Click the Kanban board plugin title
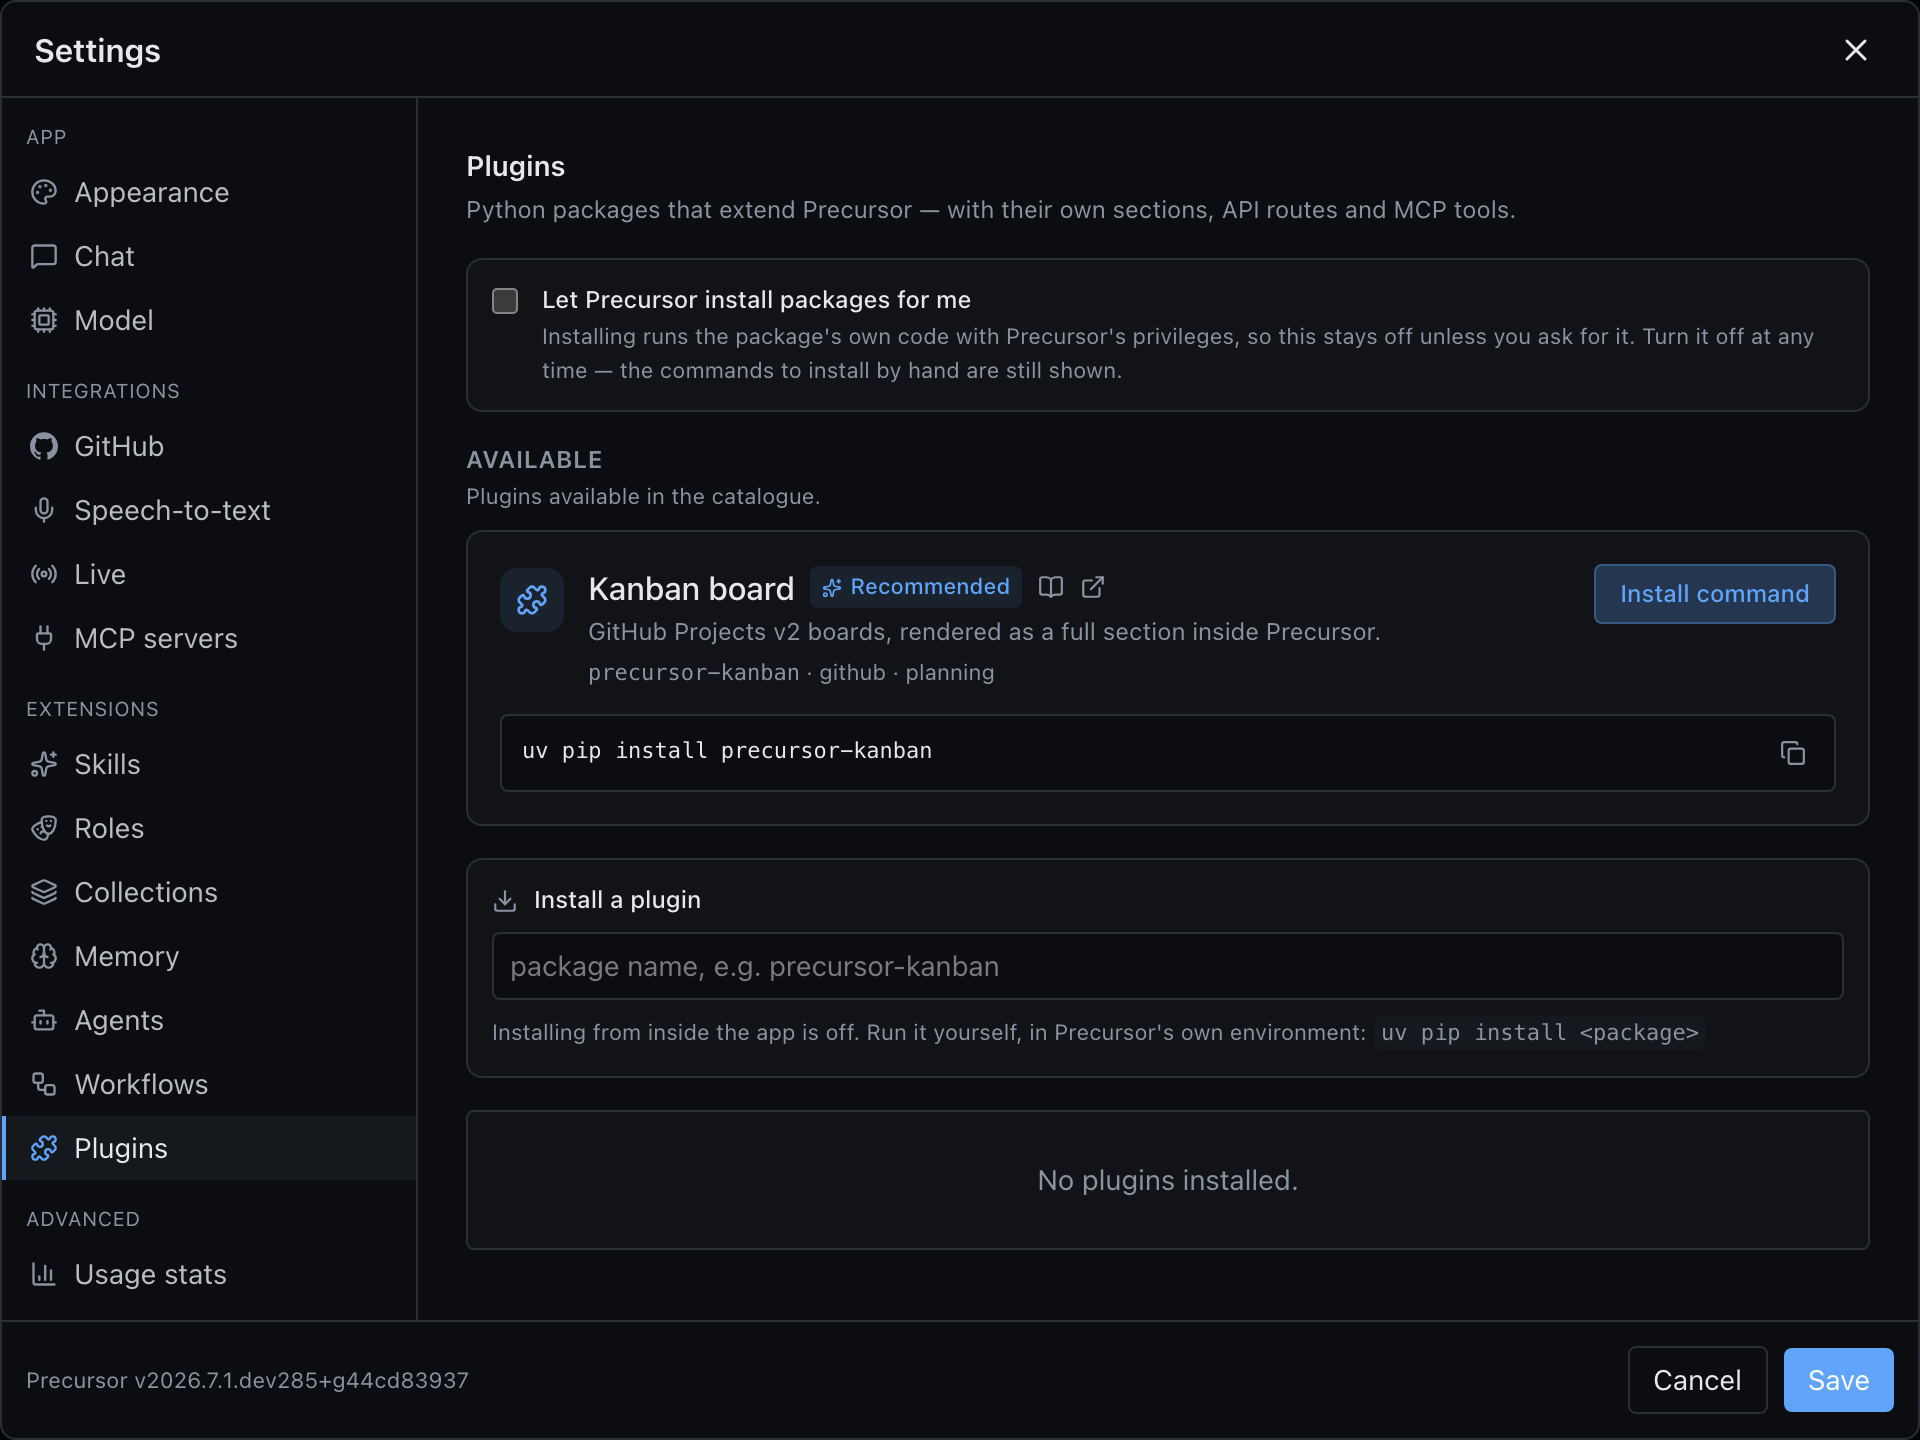The height and width of the screenshot is (1440, 1920). click(x=691, y=589)
